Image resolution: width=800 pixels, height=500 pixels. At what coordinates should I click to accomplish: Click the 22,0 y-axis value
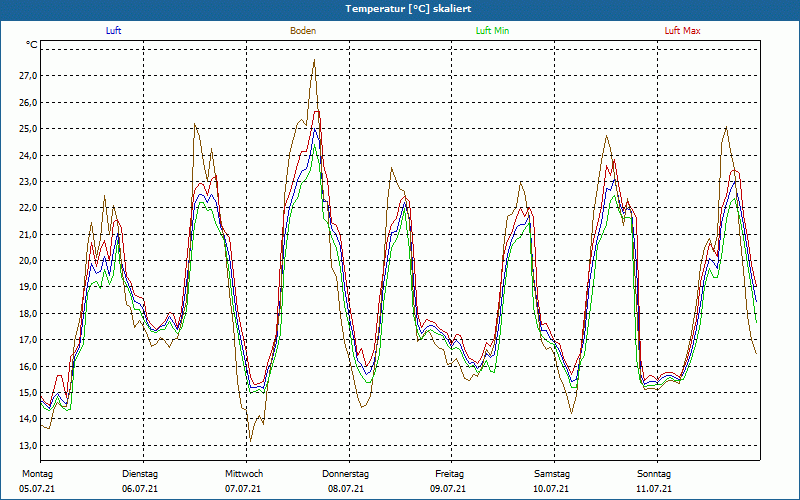tap(28, 208)
